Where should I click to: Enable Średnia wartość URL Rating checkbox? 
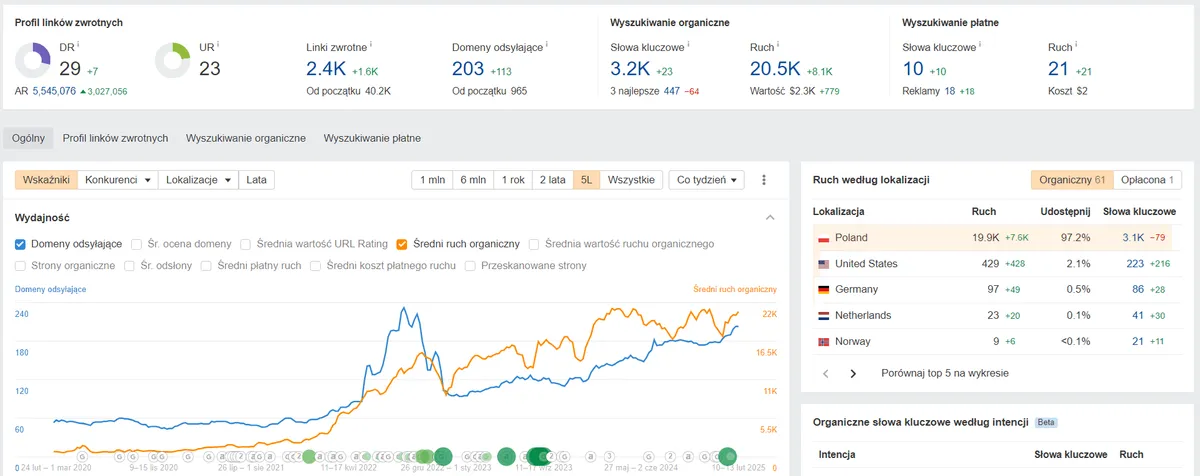[247, 244]
